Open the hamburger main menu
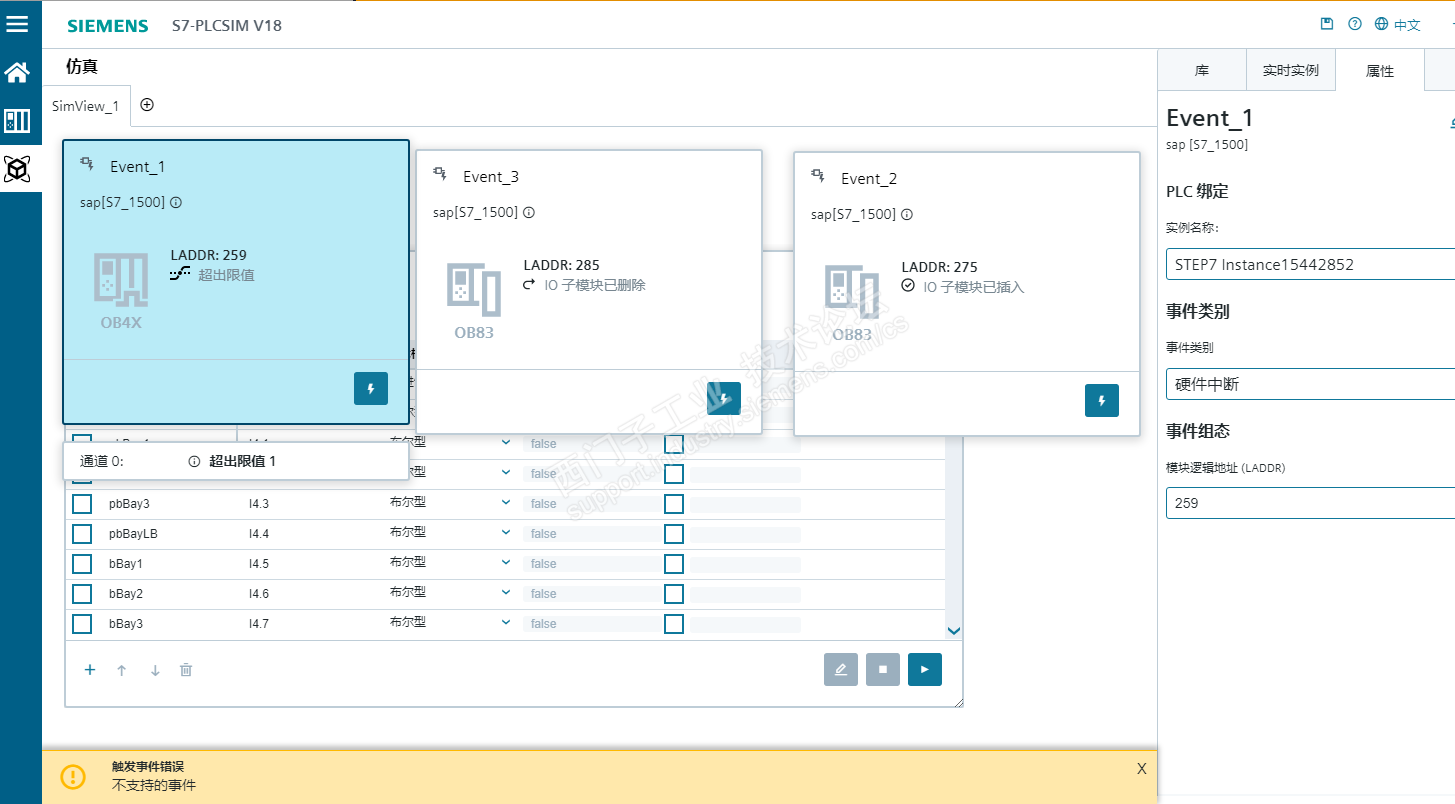 coord(17,24)
